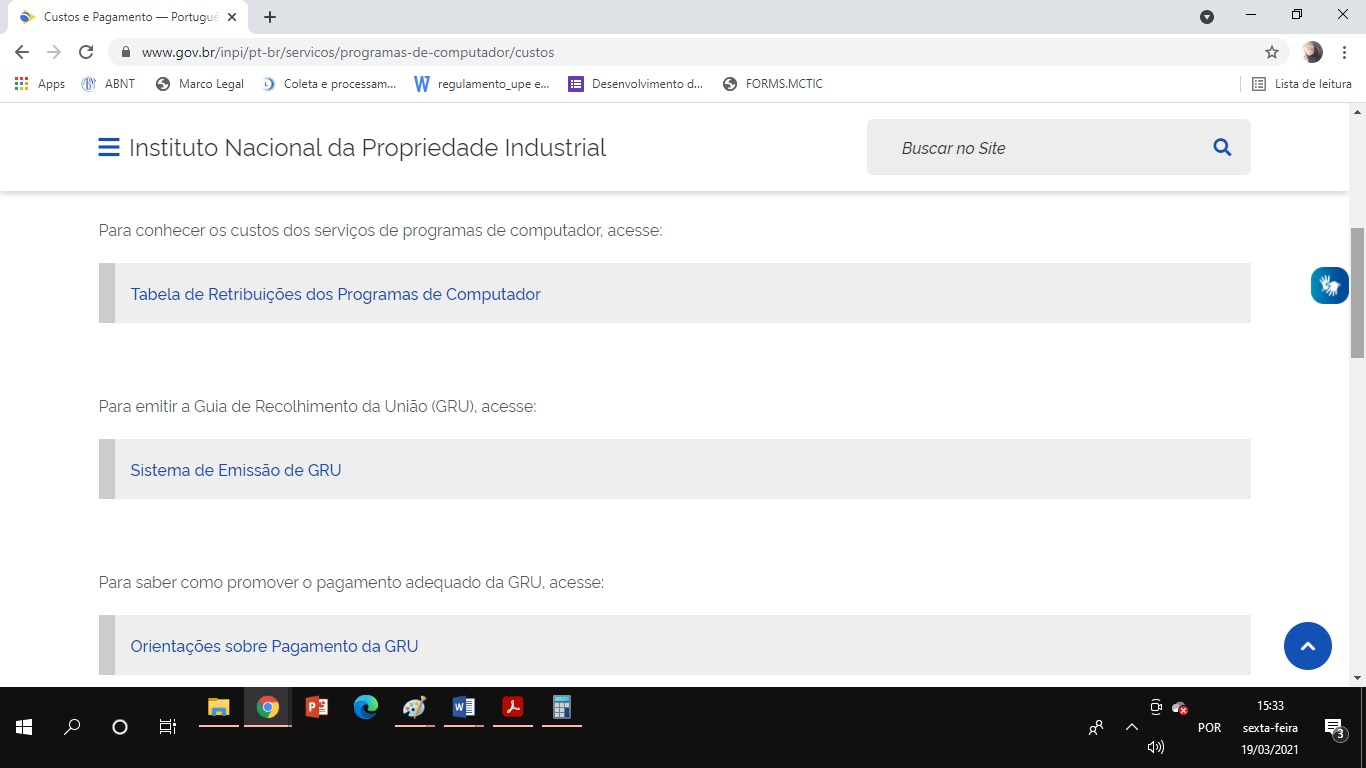This screenshot has width=1366, height=768.
Task: Open FORMS.MCTIC bookmark
Action: pos(773,84)
